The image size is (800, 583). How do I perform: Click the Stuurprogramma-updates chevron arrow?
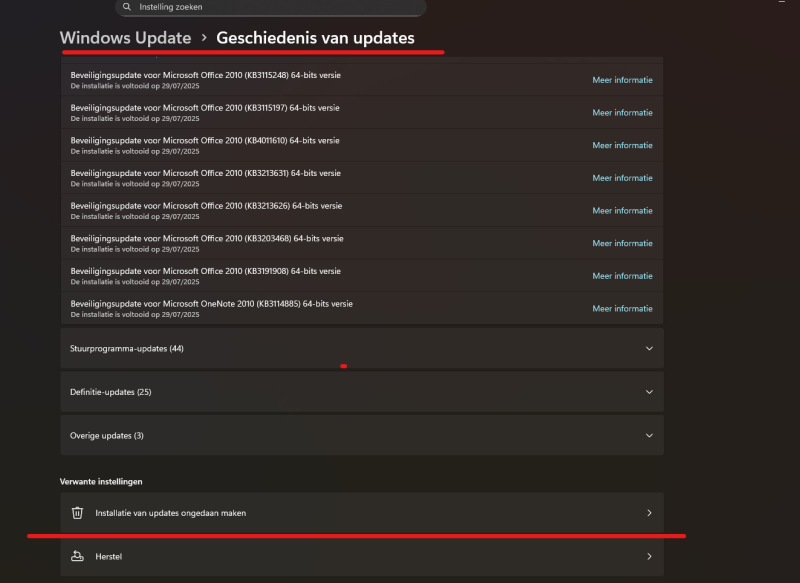click(649, 348)
